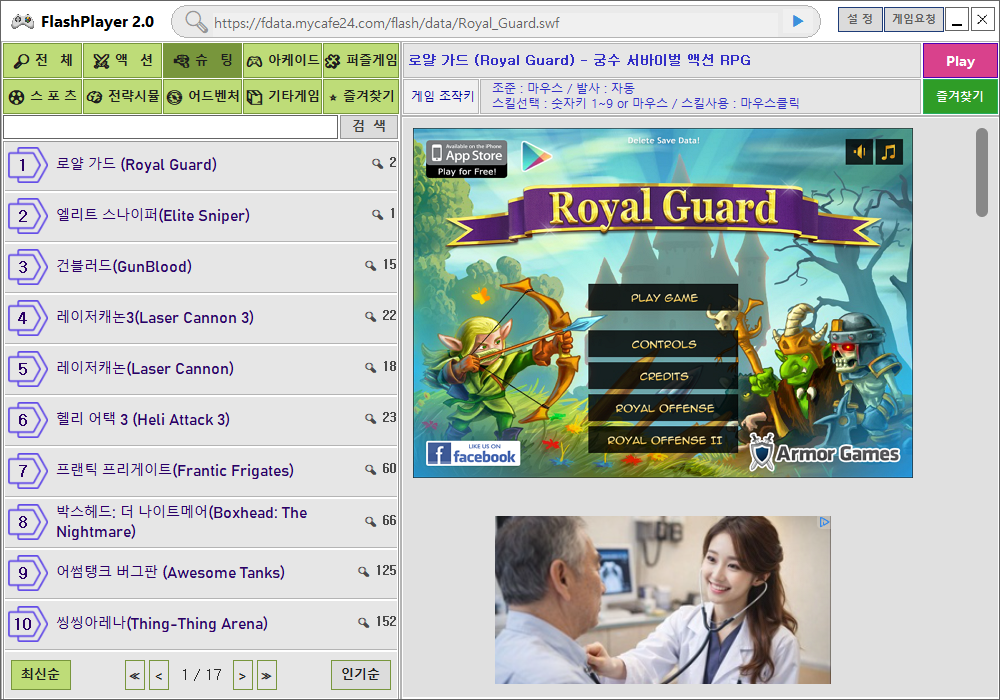Select 건블러드(GunBlood) in the game list
The height and width of the screenshot is (700, 1000).
(201, 267)
